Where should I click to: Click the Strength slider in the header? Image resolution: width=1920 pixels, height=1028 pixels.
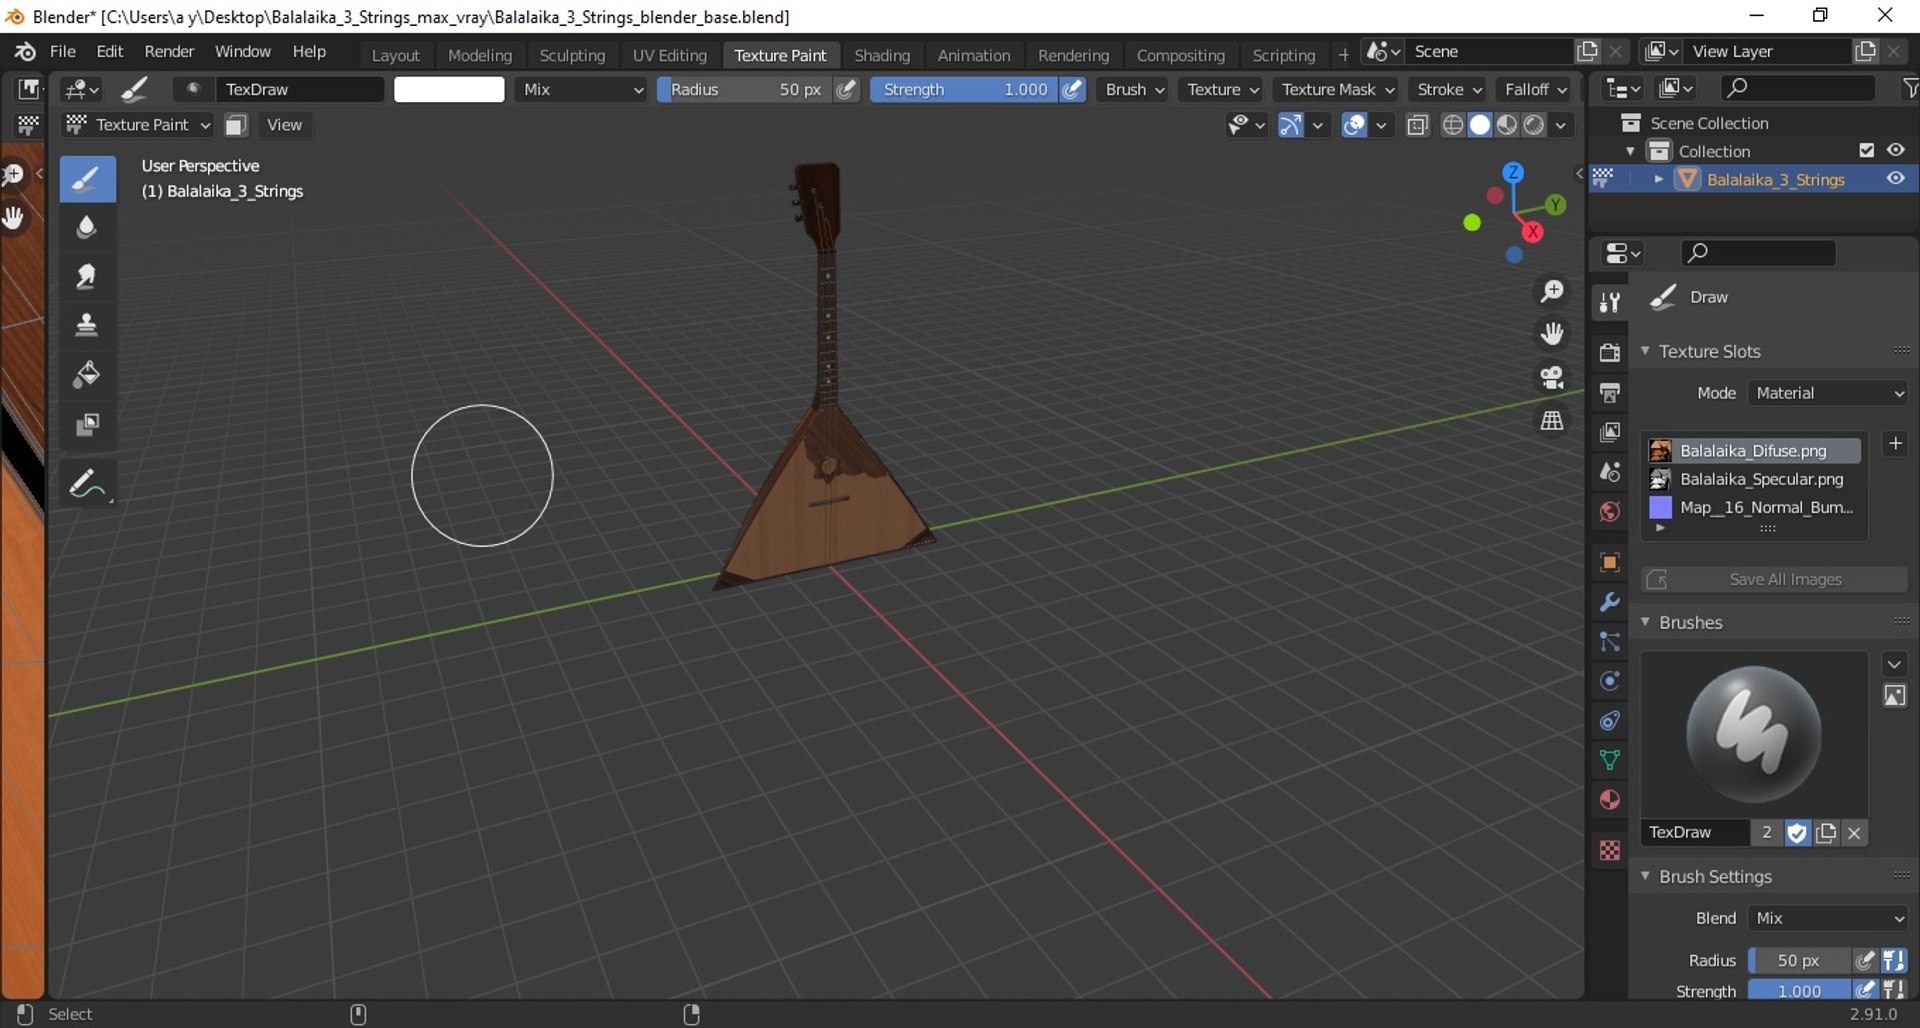point(963,90)
